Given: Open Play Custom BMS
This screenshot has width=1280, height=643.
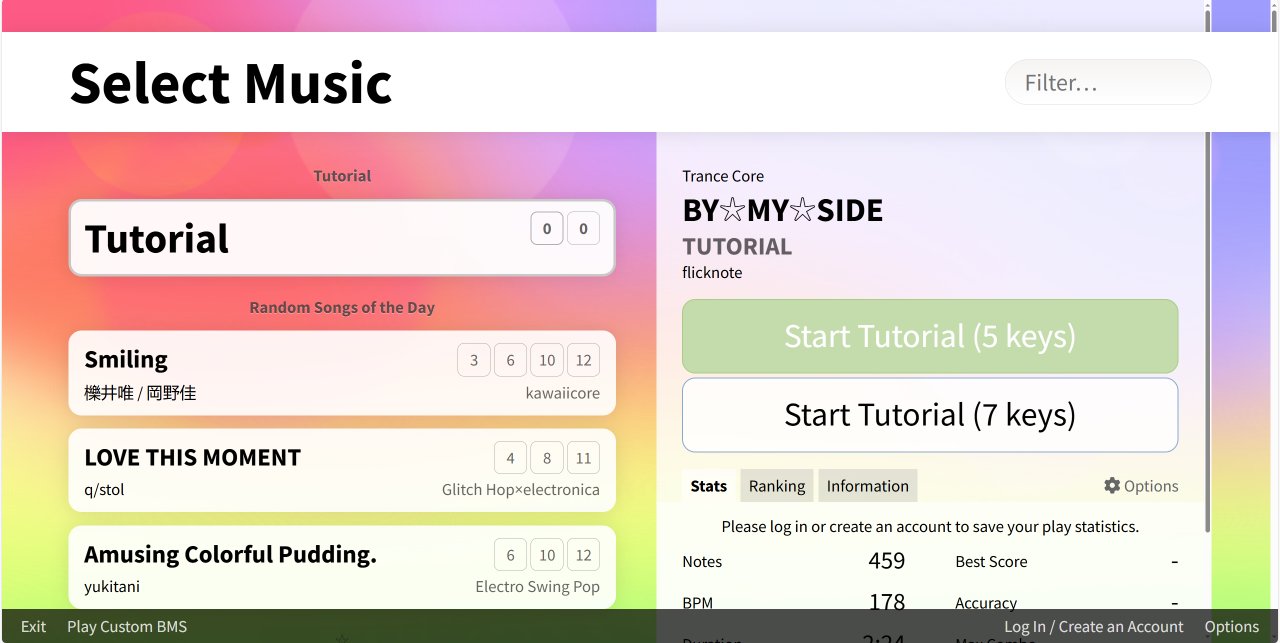Looking at the screenshot, I should (x=127, y=627).
